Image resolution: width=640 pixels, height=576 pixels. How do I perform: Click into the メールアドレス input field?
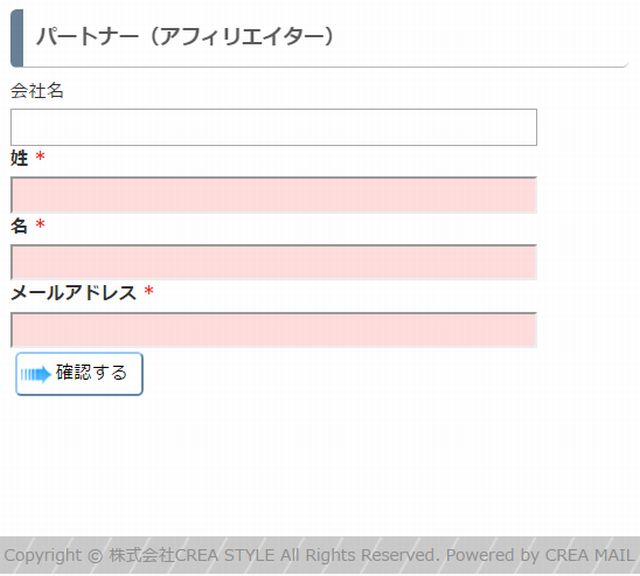[273, 330]
